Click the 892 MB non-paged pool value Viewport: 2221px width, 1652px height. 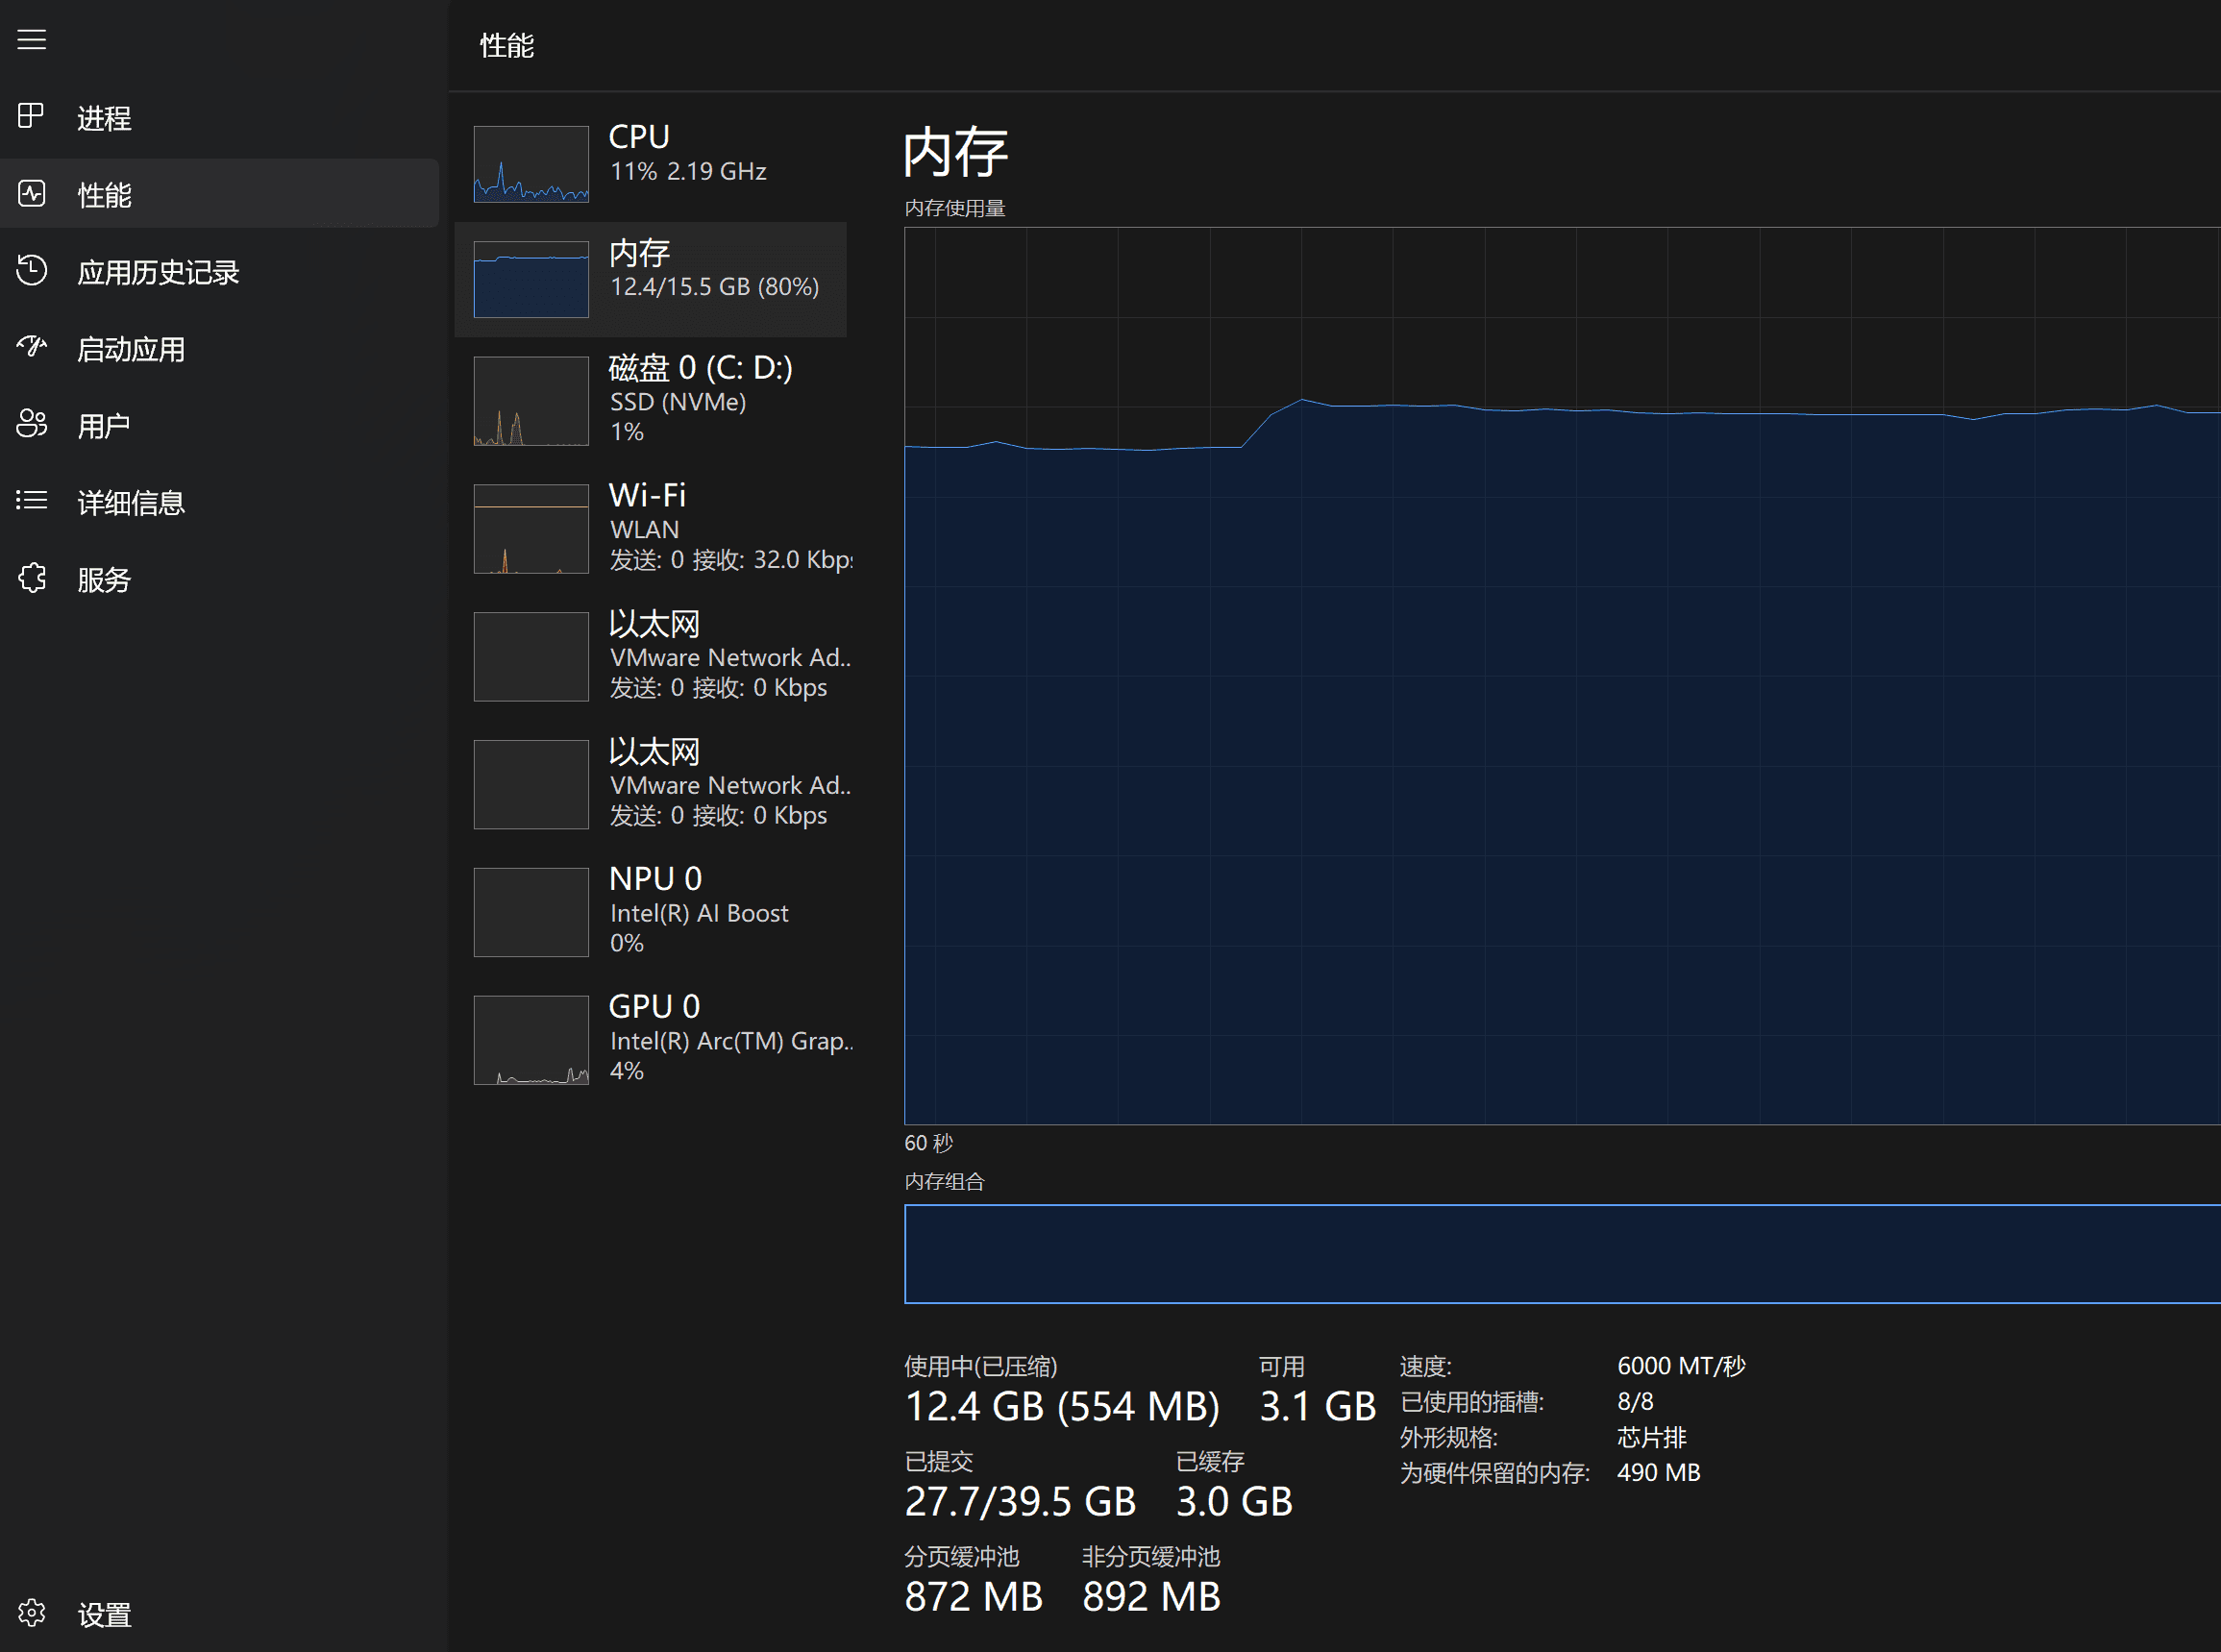1152,1597
